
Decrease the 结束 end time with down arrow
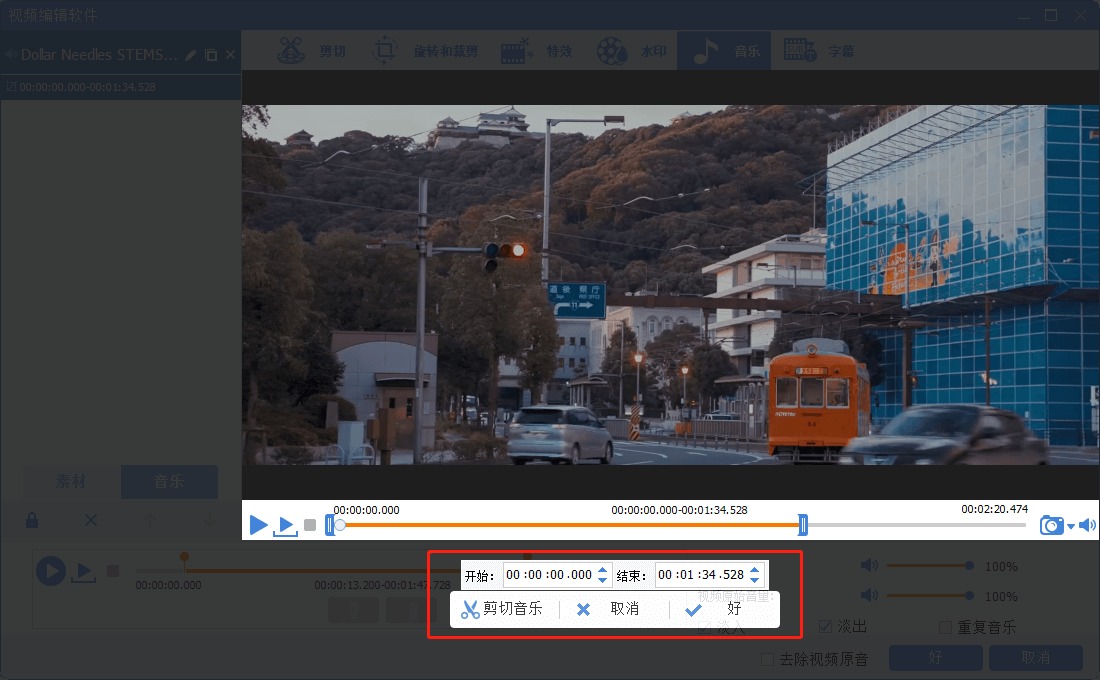point(755,580)
